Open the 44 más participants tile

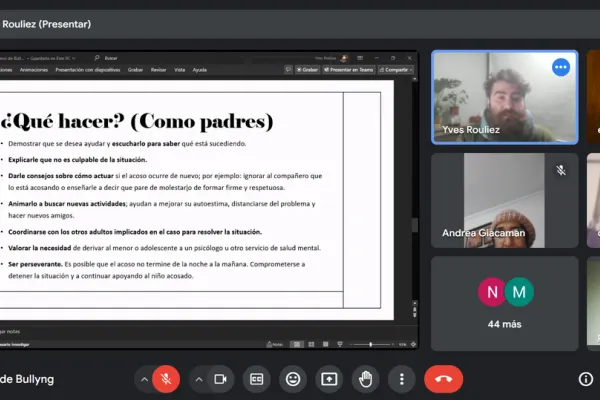coord(504,304)
